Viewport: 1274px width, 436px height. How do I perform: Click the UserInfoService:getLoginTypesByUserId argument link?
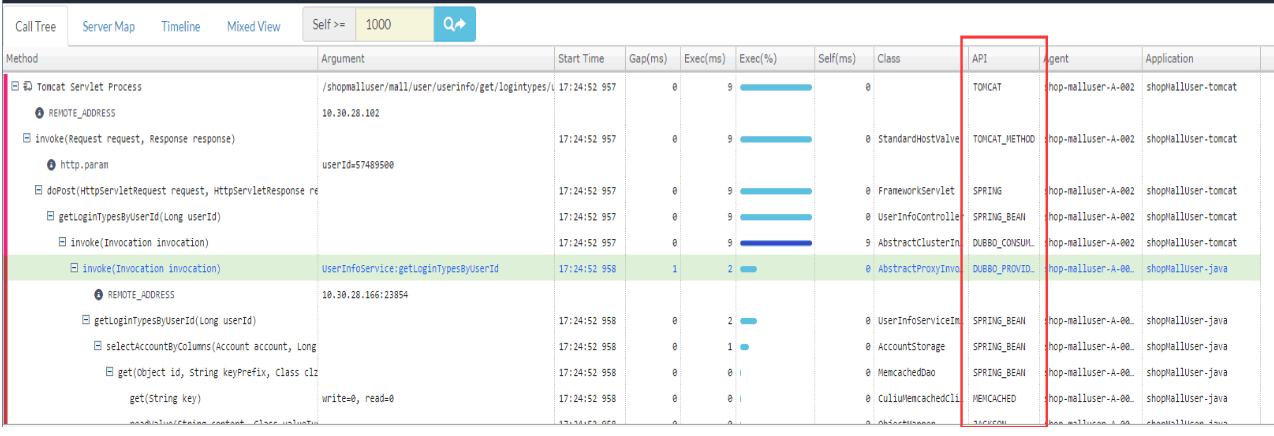pyautogui.click(x=410, y=269)
